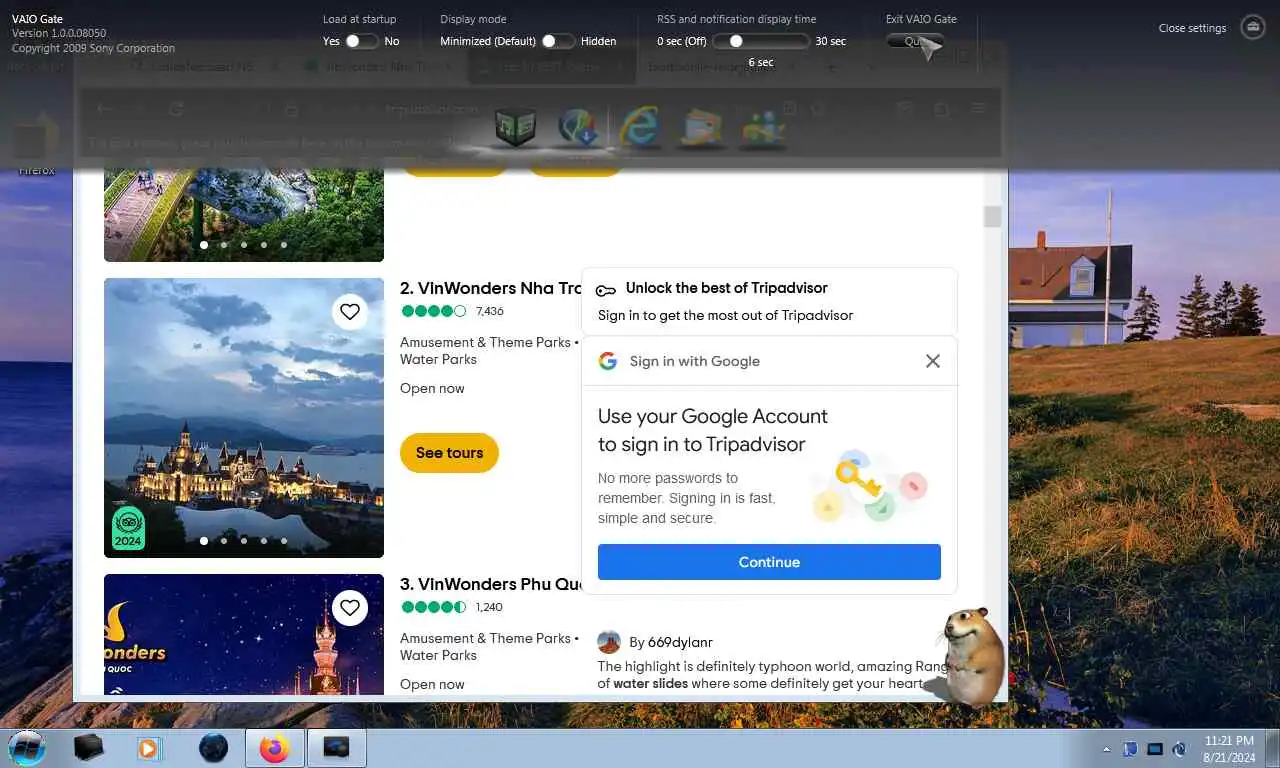Open the cube icon in VAIO Gate dock
This screenshot has height=768, width=1280.
(515, 127)
